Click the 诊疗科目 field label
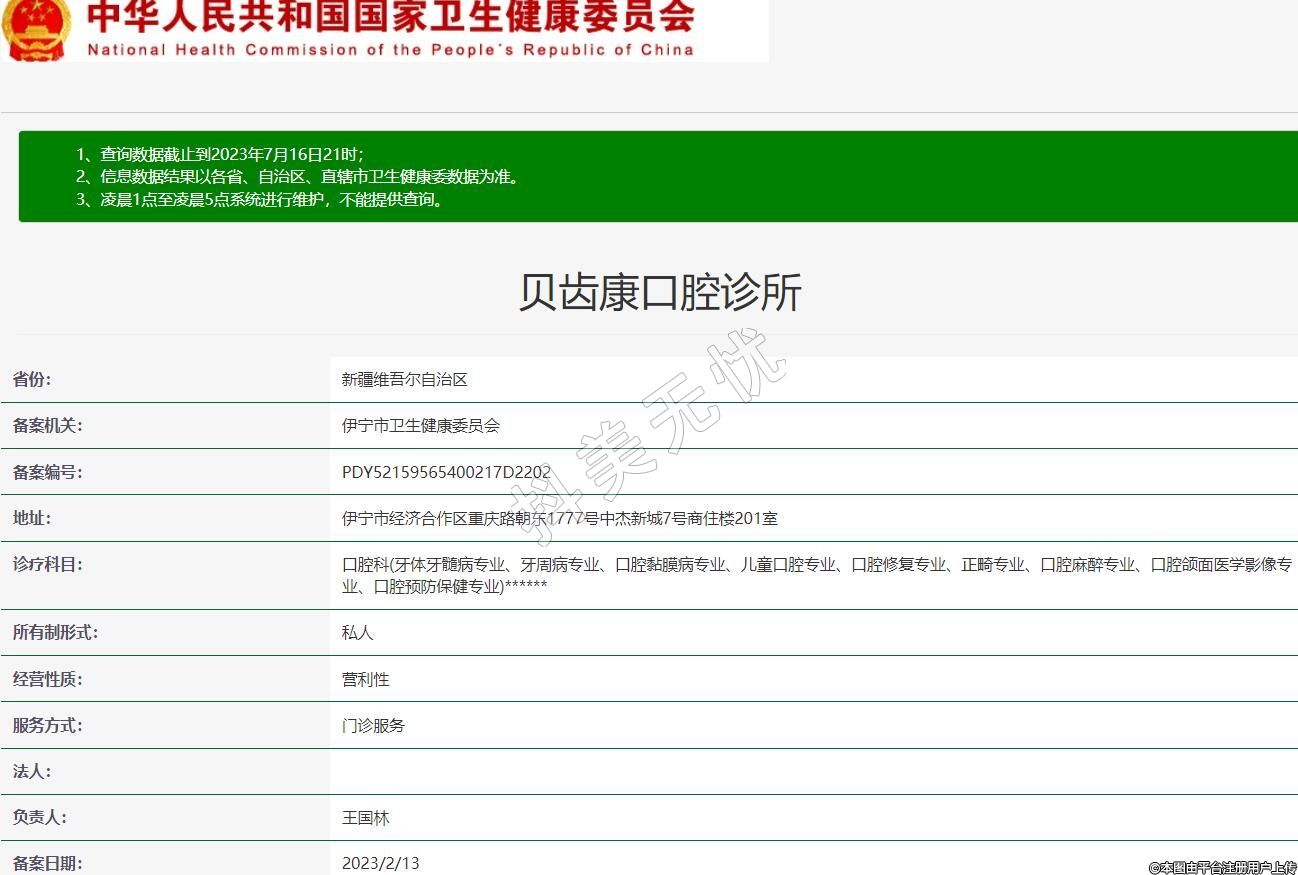The width and height of the screenshot is (1298, 875). pos(47,564)
